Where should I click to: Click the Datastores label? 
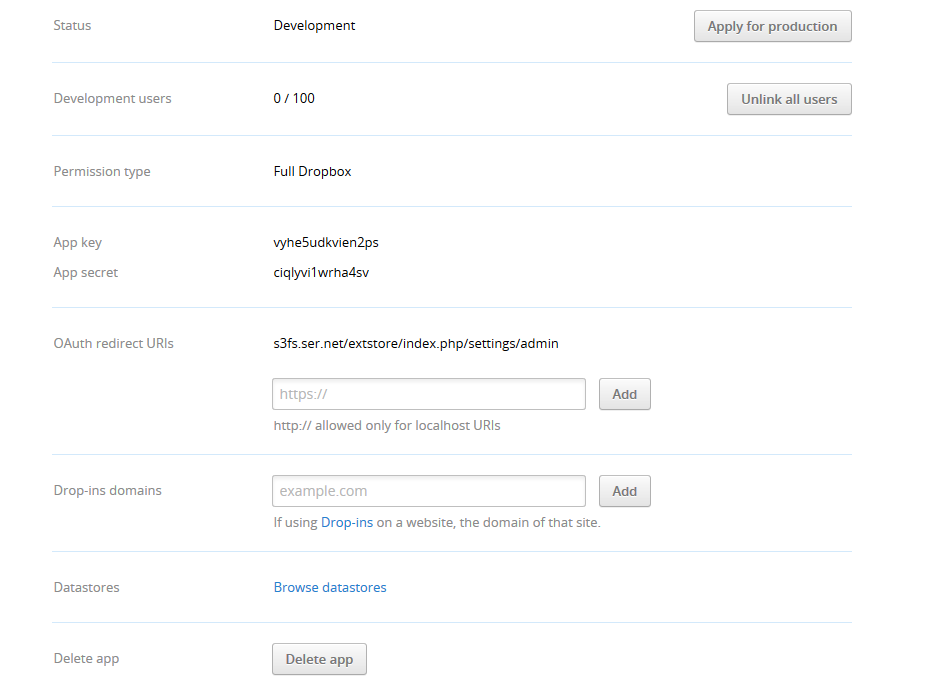click(x=86, y=587)
